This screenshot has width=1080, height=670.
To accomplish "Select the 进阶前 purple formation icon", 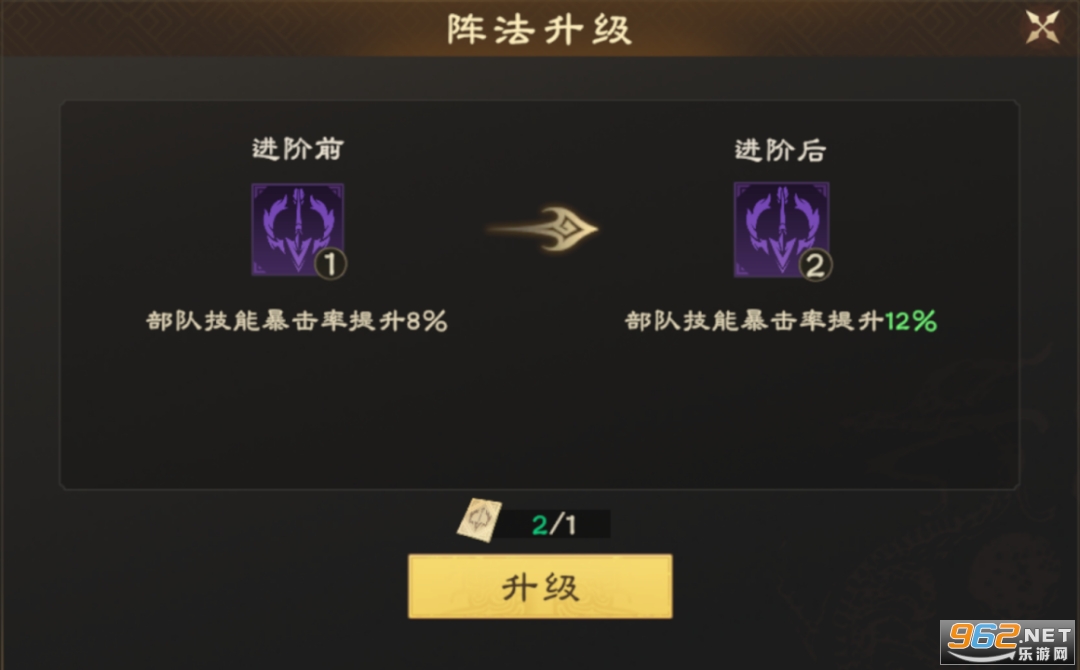I will pyautogui.click(x=298, y=229).
